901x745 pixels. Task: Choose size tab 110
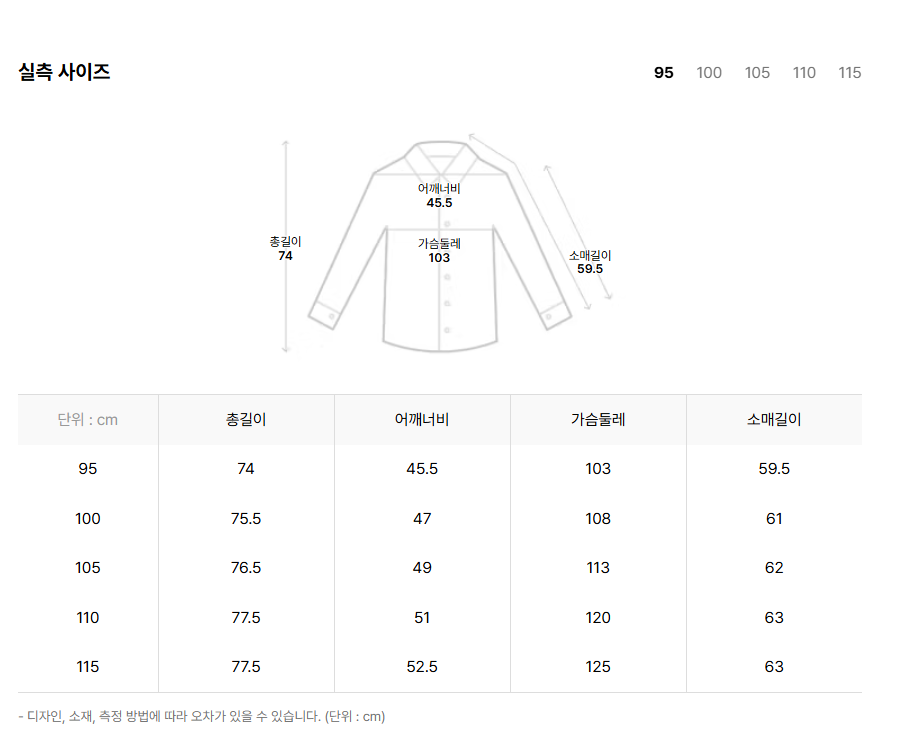click(x=804, y=73)
